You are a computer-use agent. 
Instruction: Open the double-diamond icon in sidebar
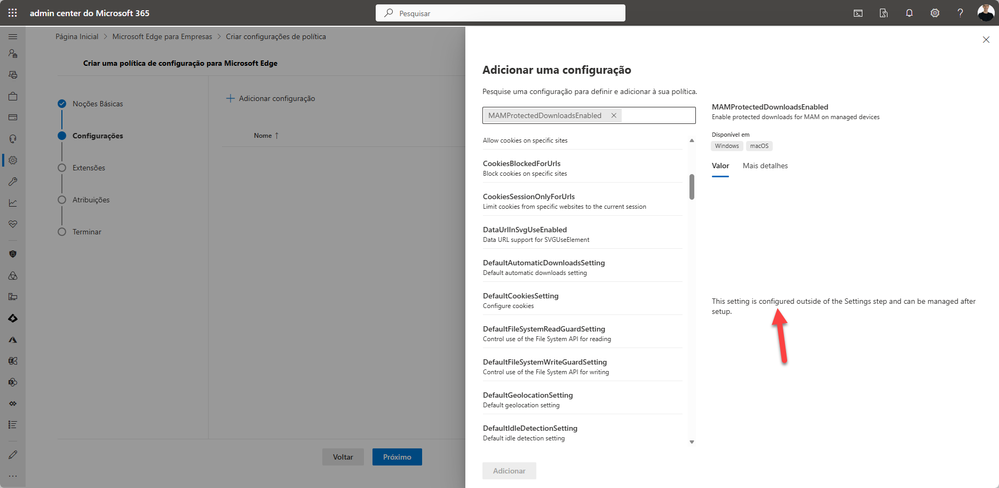[x=13, y=403]
